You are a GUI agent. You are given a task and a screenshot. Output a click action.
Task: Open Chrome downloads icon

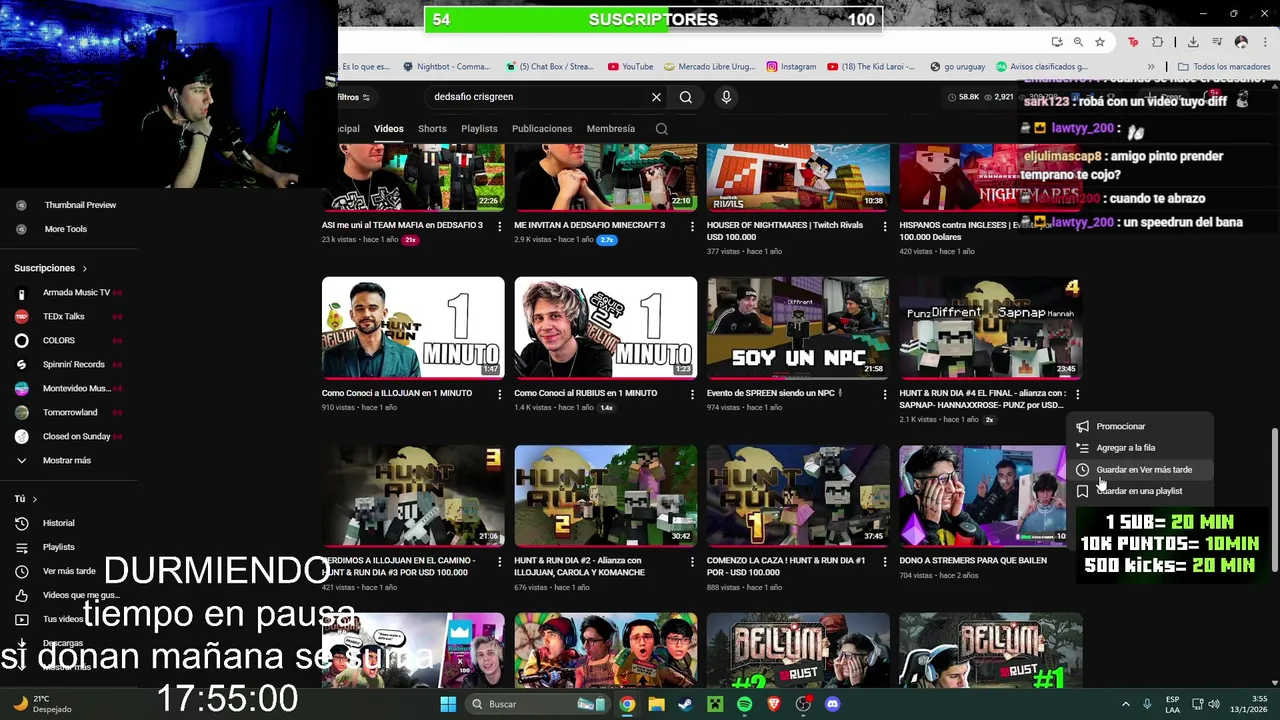(1193, 42)
